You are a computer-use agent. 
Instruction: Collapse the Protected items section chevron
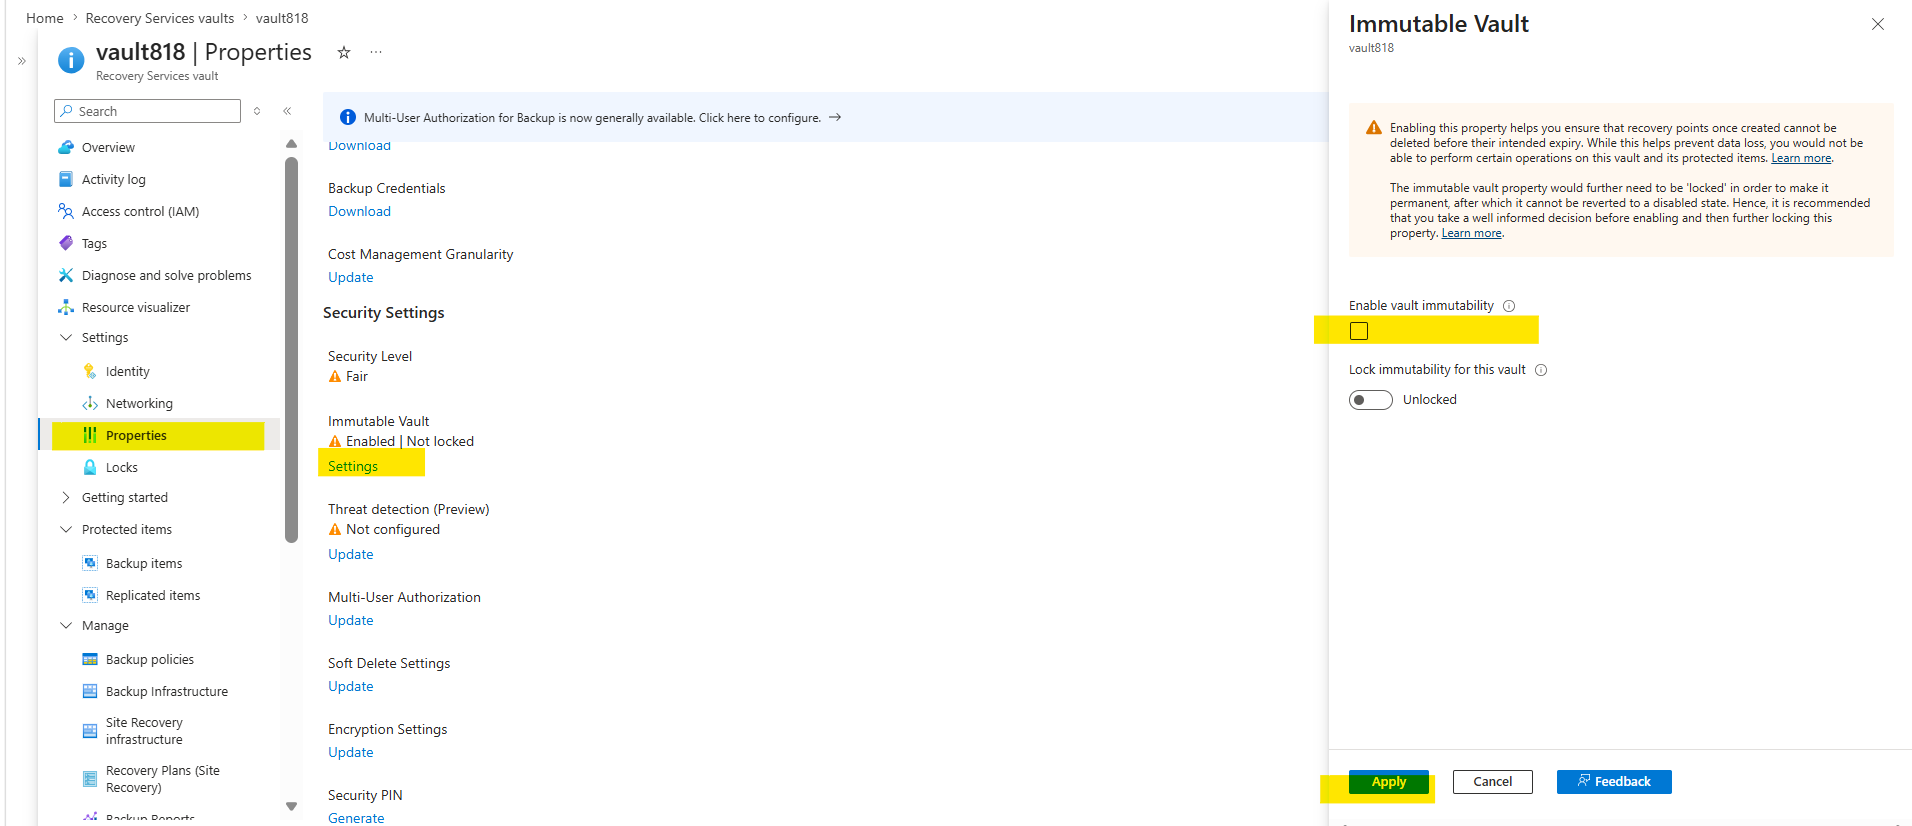66,529
